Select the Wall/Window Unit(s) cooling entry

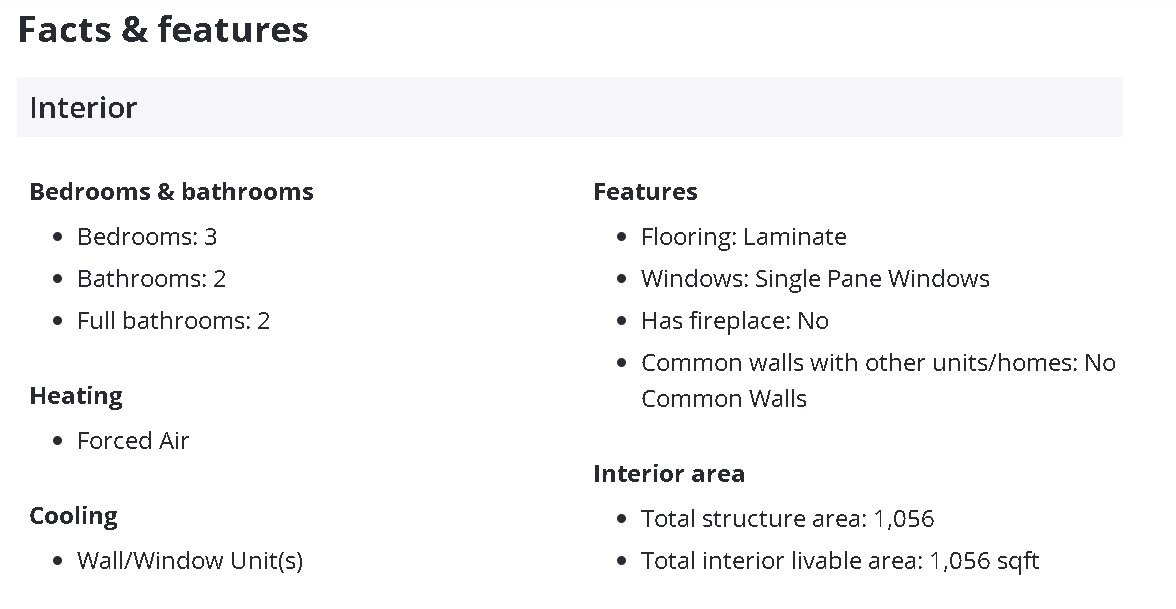(x=190, y=561)
